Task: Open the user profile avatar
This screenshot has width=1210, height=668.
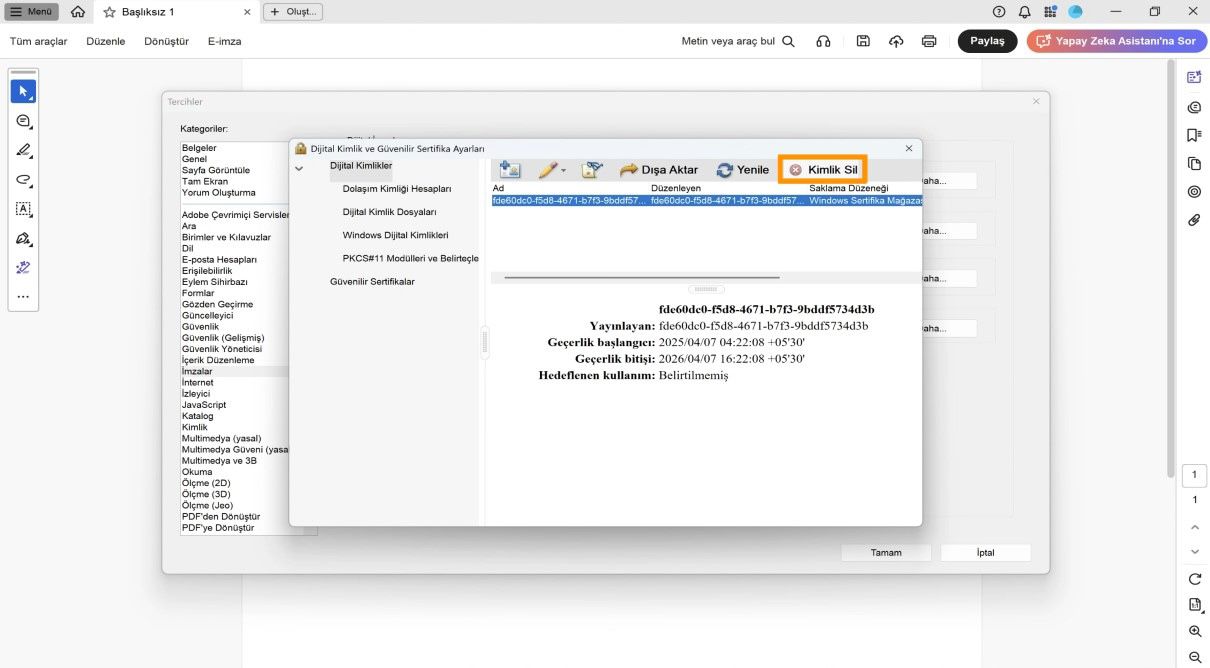Action: point(1076,12)
